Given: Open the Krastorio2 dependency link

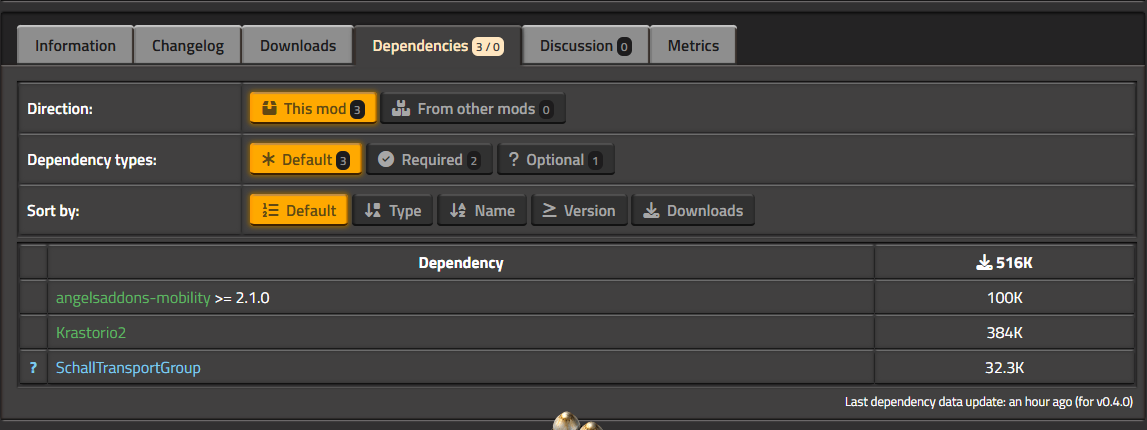Looking at the screenshot, I should [91, 333].
